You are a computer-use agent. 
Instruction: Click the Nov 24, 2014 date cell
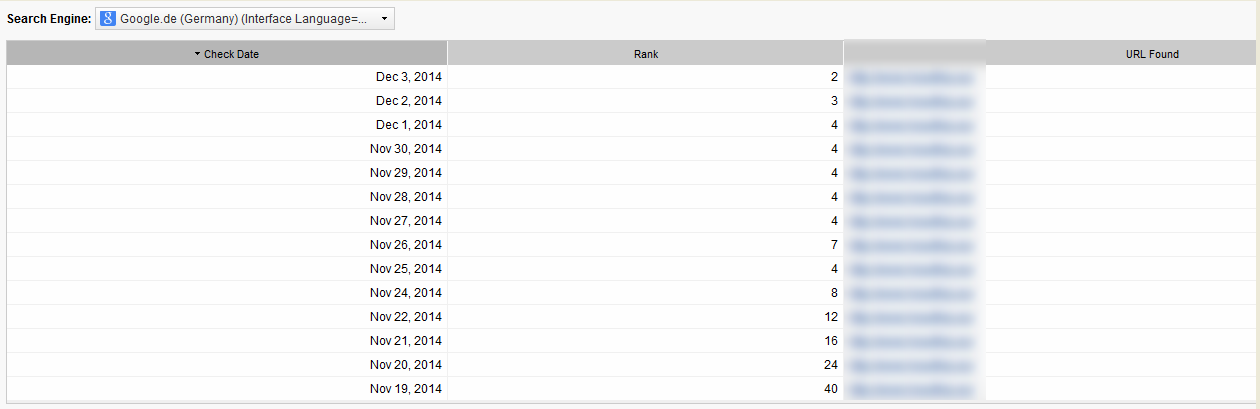click(x=405, y=293)
